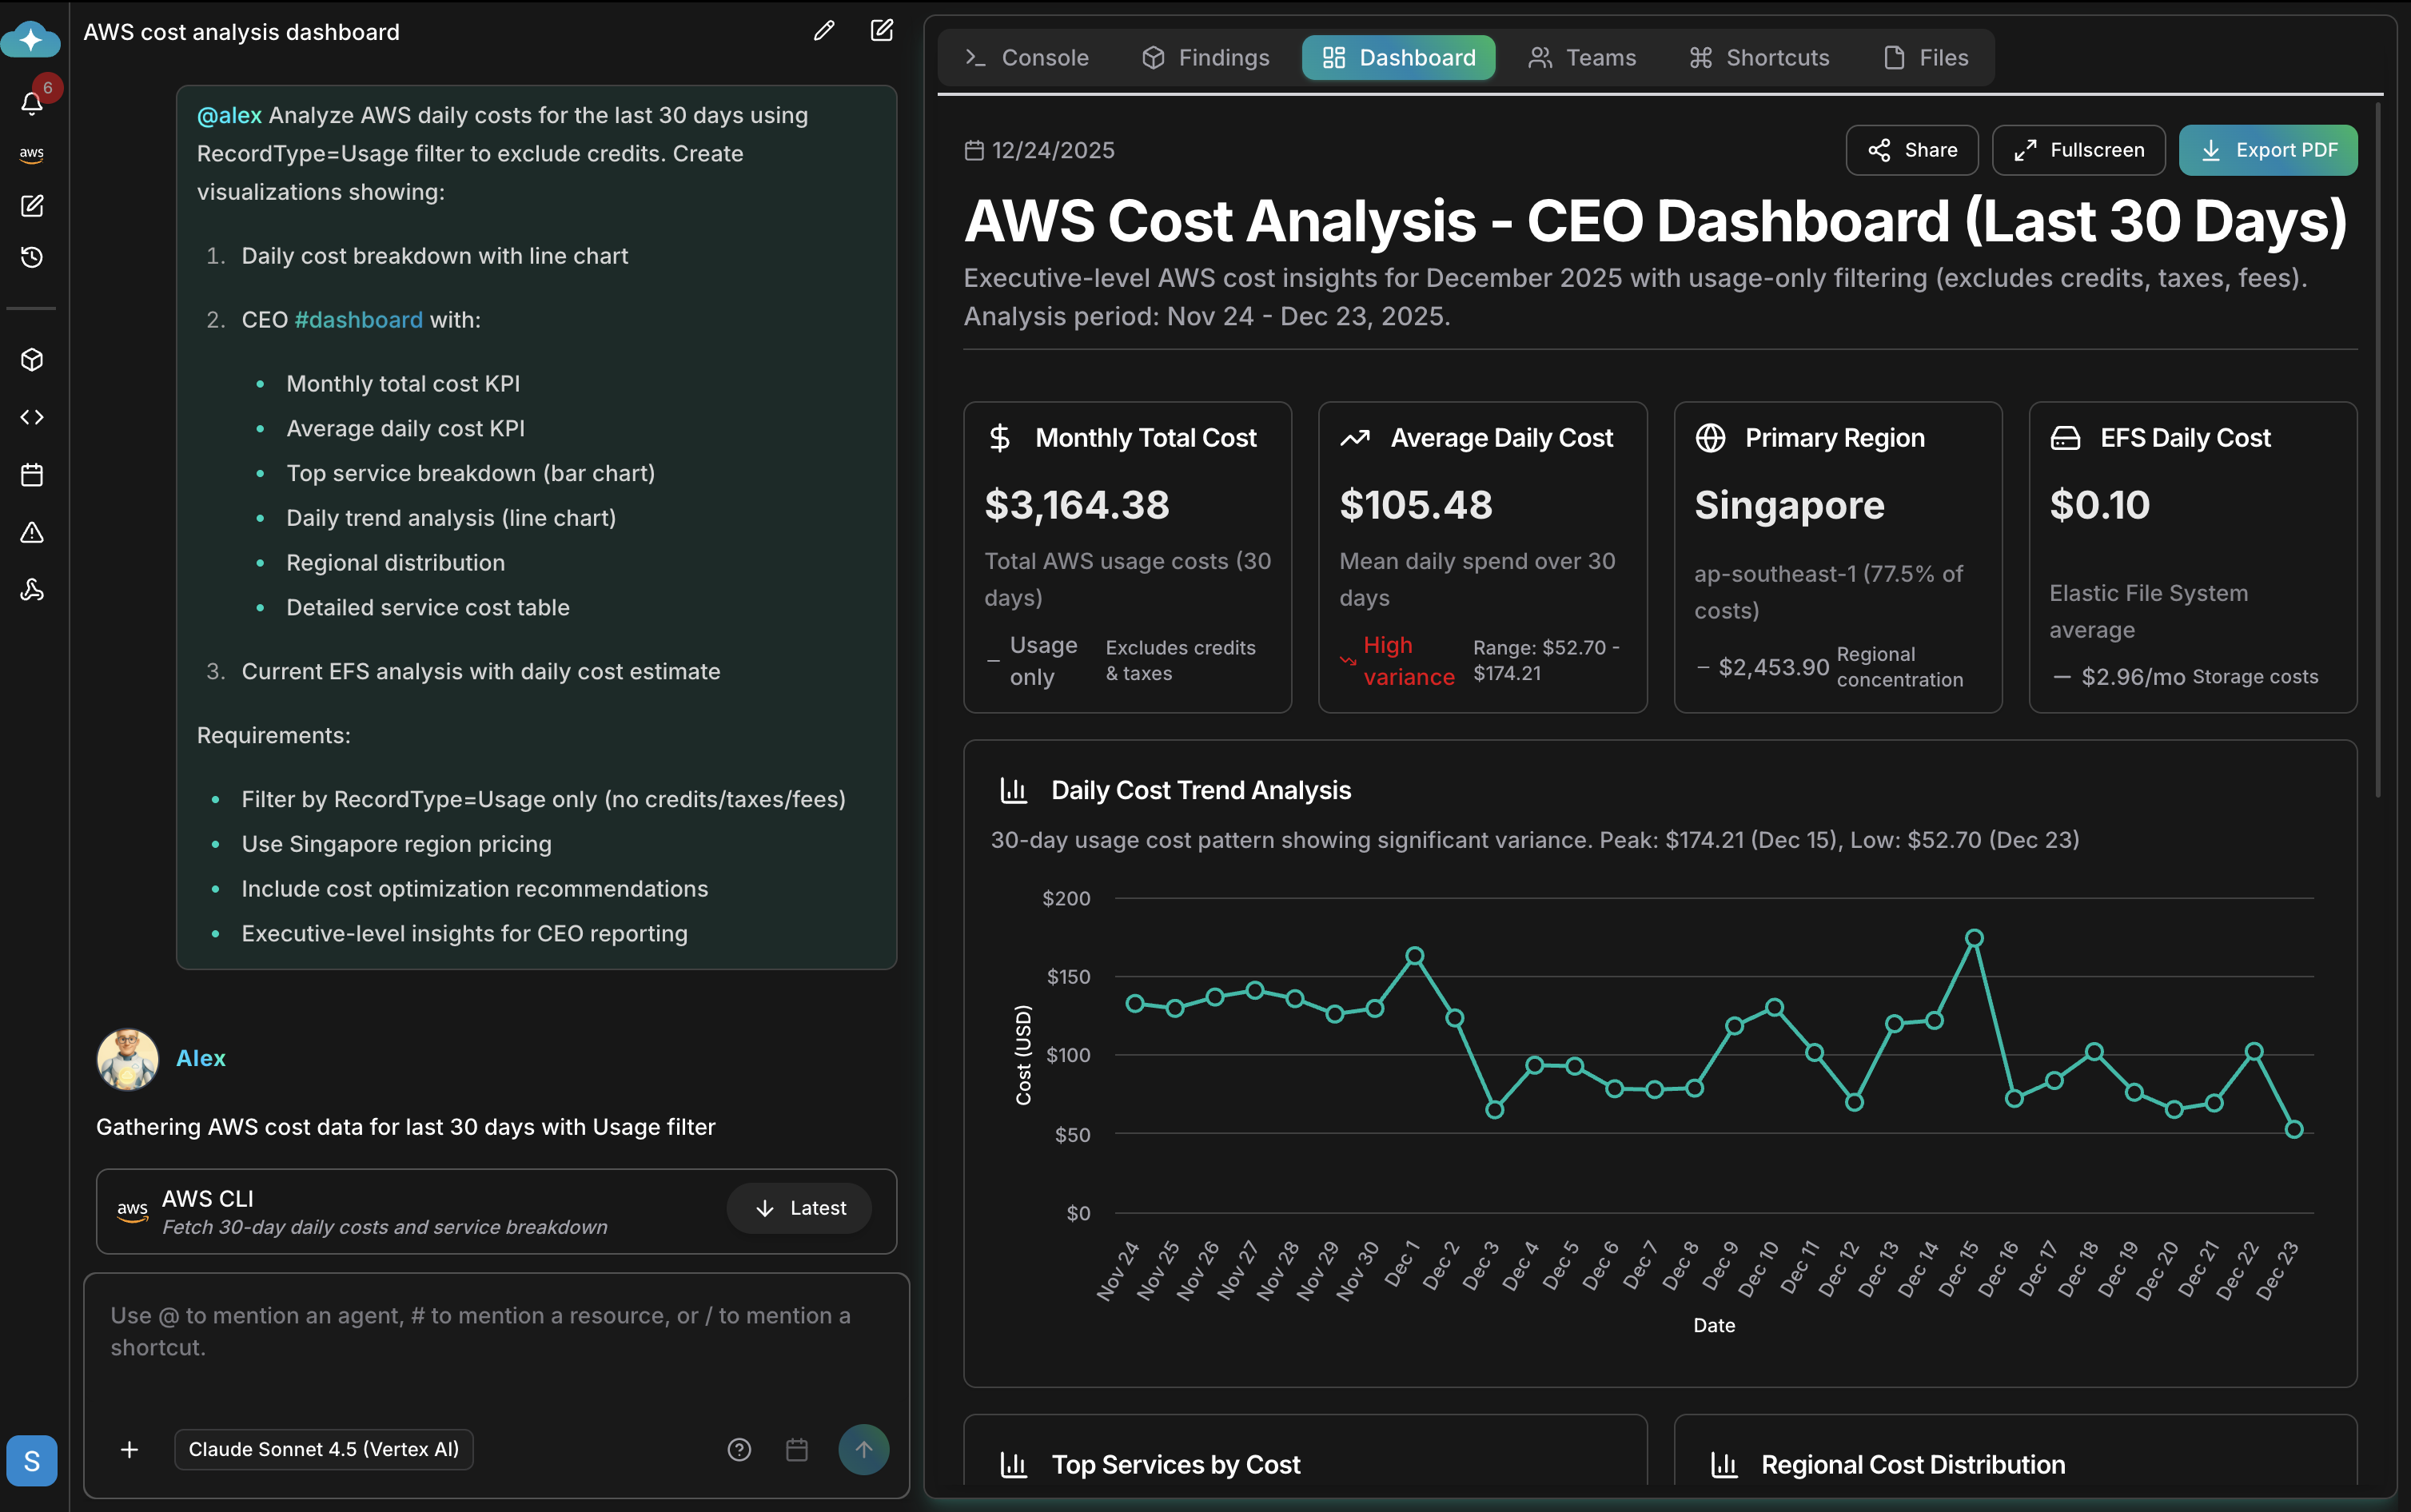Expand the Latest version dropdown on AWS CLI
Image resolution: width=2411 pixels, height=1512 pixels.
point(798,1207)
